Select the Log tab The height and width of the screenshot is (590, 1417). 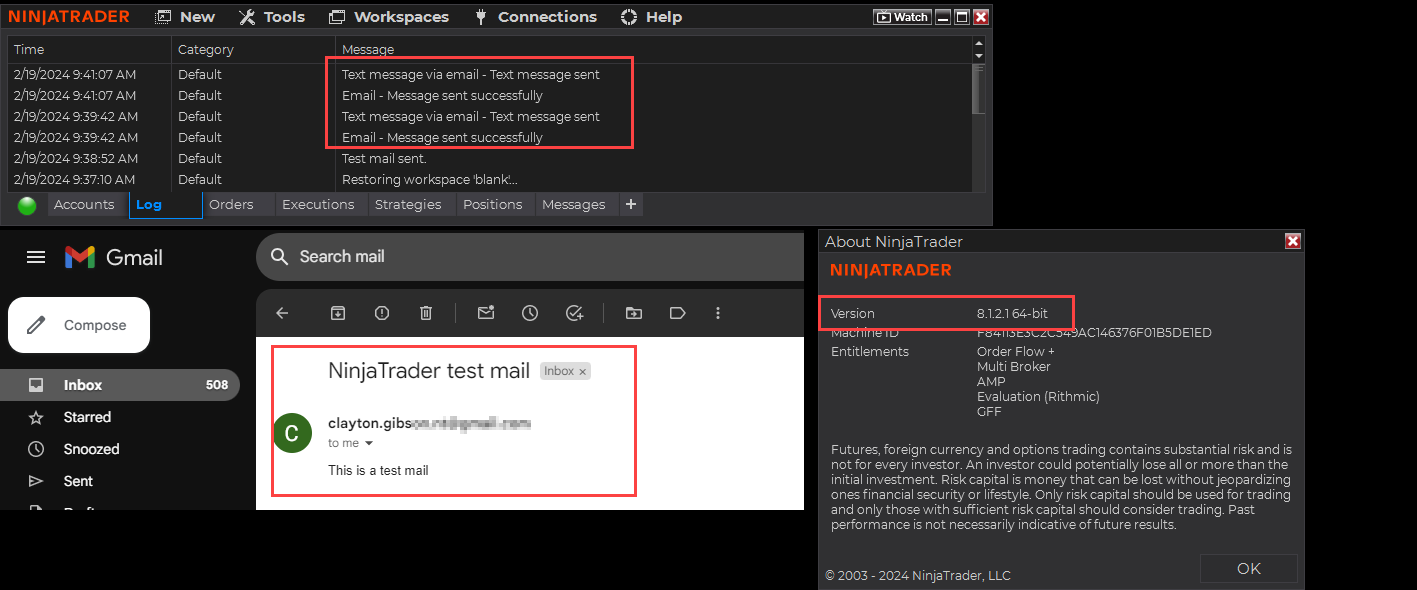pyautogui.click(x=165, y=205)
